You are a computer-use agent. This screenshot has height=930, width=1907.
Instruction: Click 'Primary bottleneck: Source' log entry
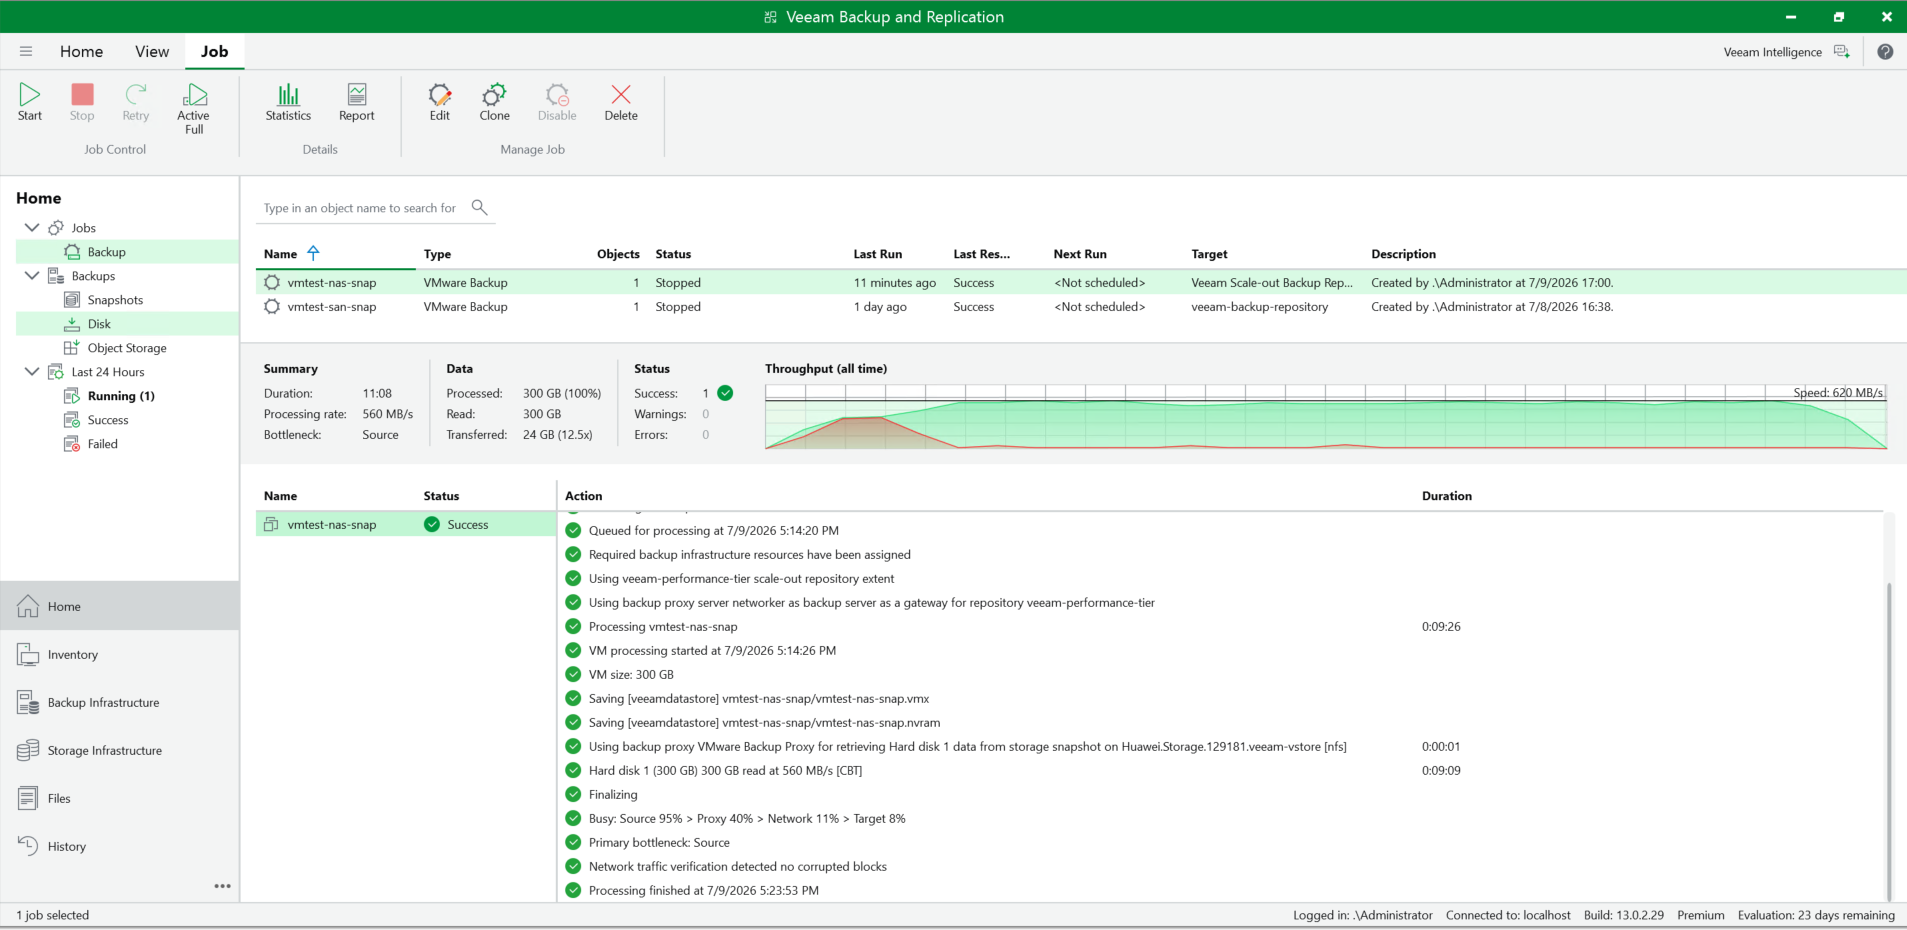659,843
